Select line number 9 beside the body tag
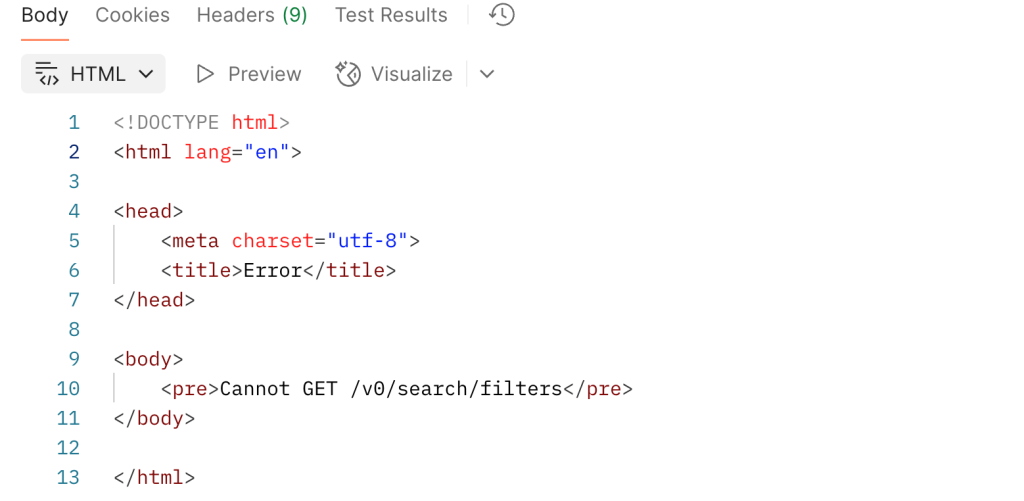This screenshot has width=1024, height=501. pos(73,359)
